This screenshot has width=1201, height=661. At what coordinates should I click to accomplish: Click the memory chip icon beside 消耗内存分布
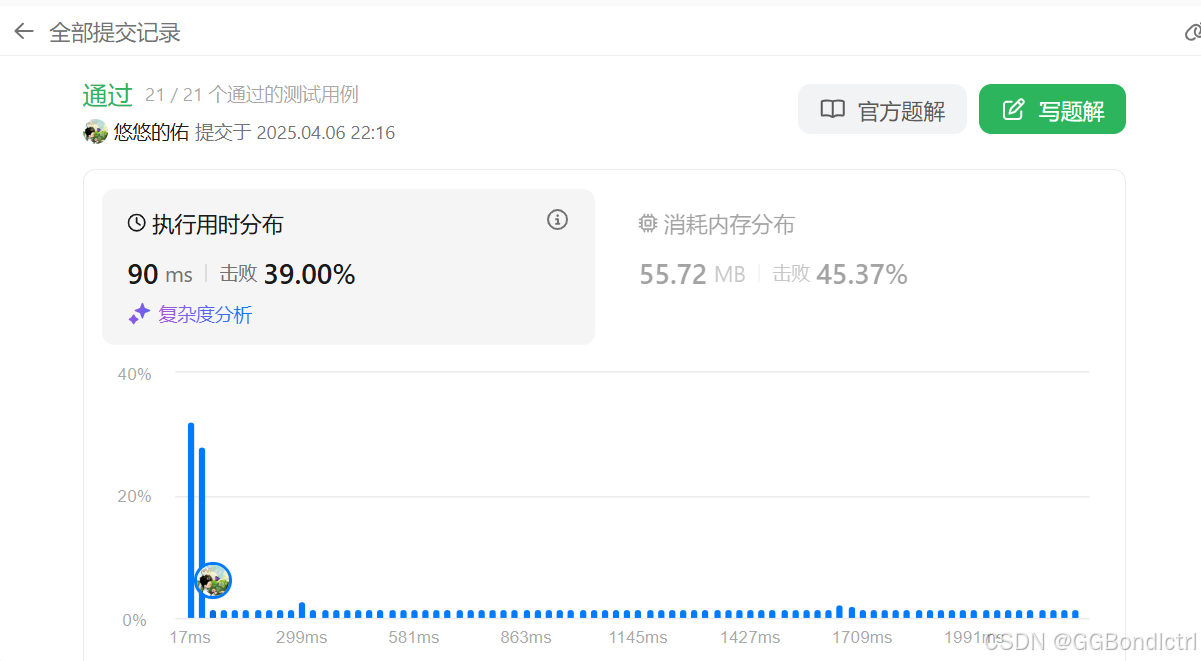point(647,224)
